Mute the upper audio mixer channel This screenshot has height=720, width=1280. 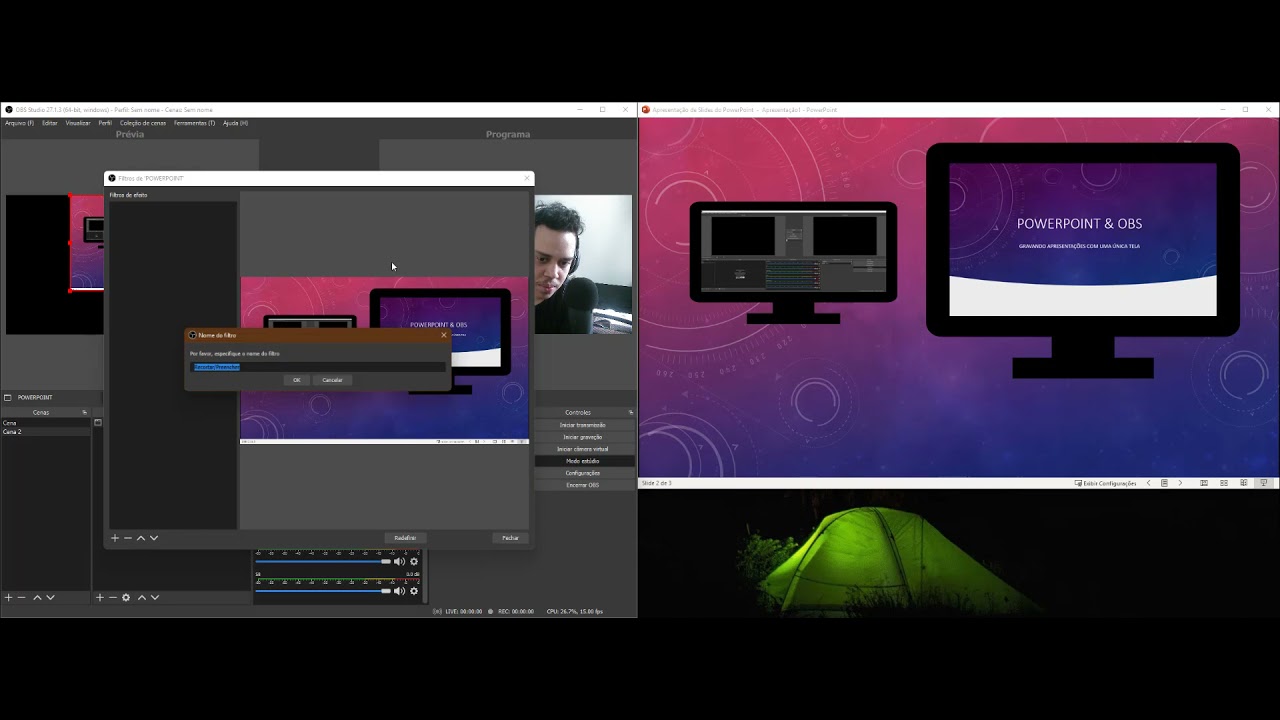pos(400,561)
